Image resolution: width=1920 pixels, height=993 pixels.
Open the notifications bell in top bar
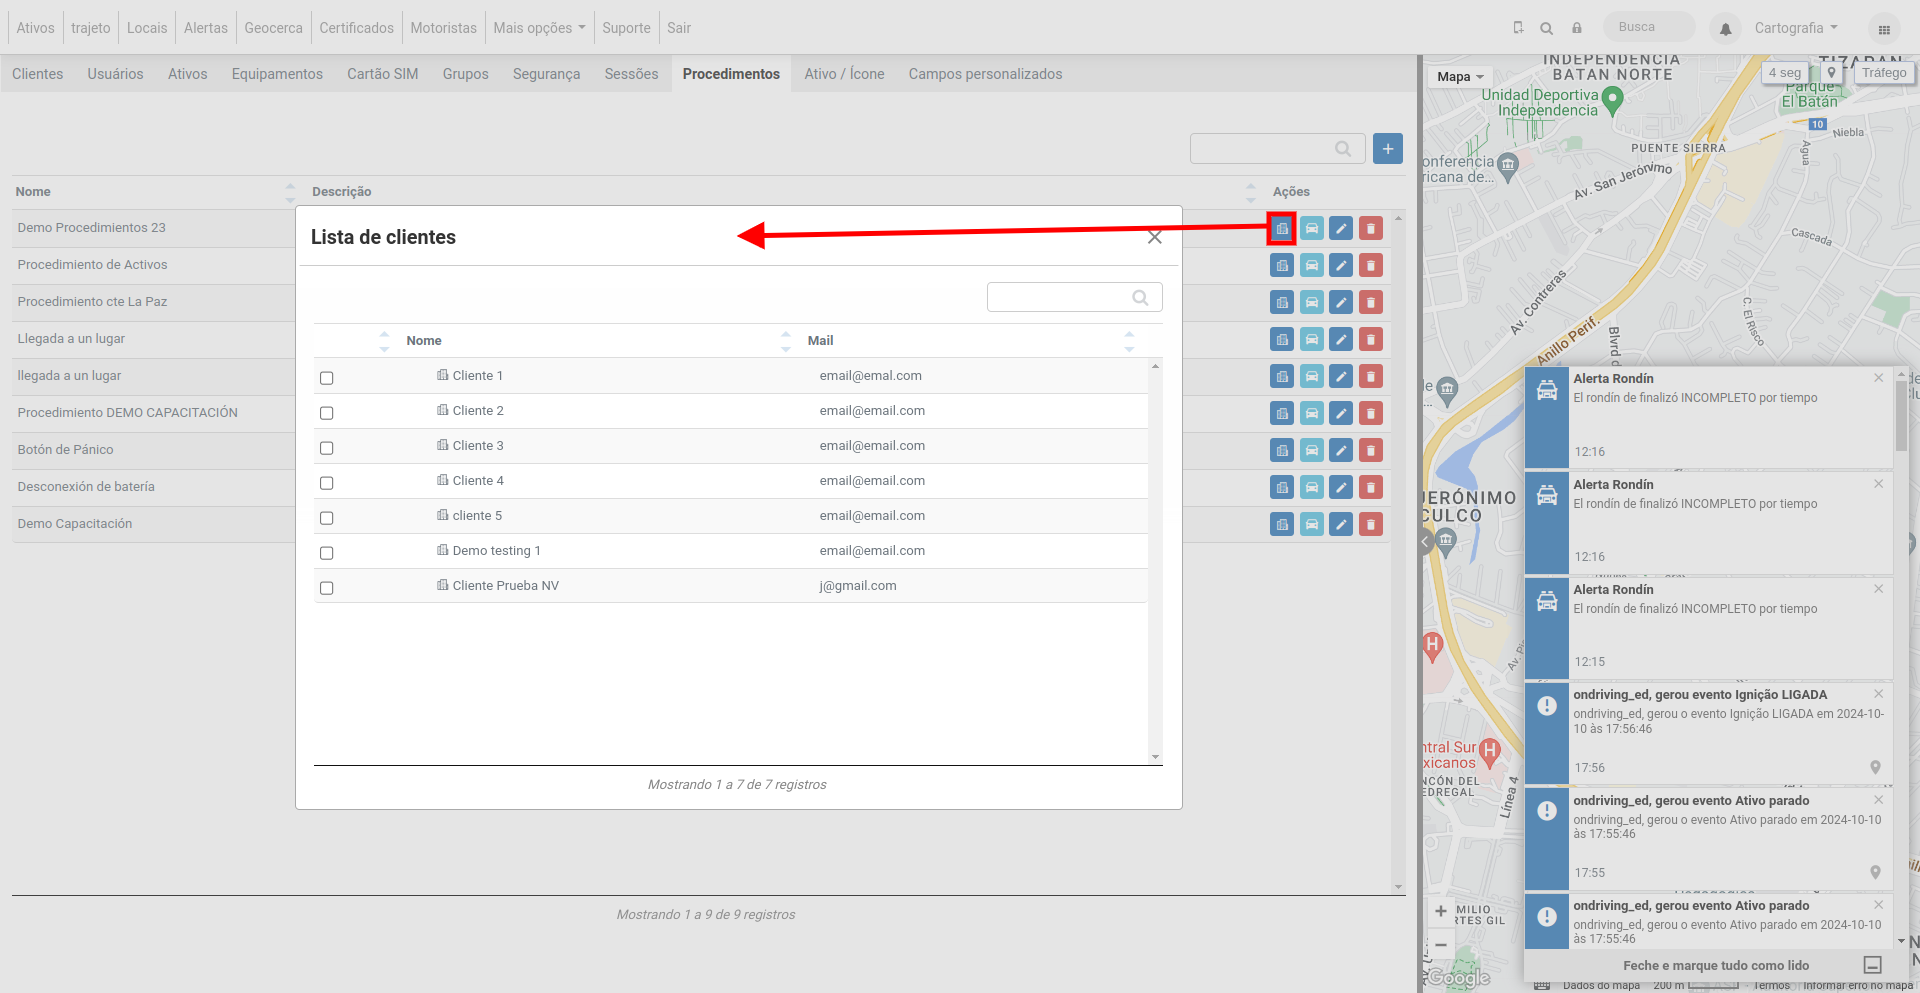1725,29
